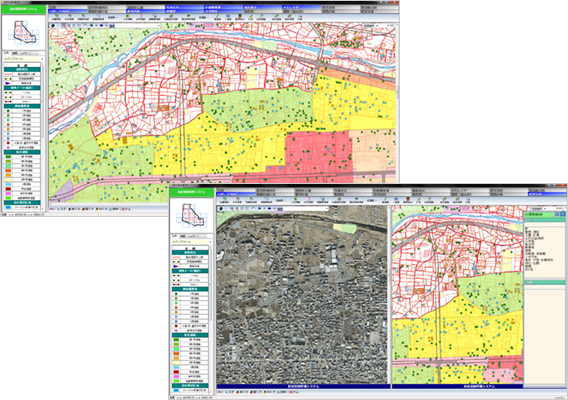Screen dimensions: 568x400
Task: Open the first dropdown button on upper window's main toolbar
Action: pyautogui.click(x=114, y=17)
